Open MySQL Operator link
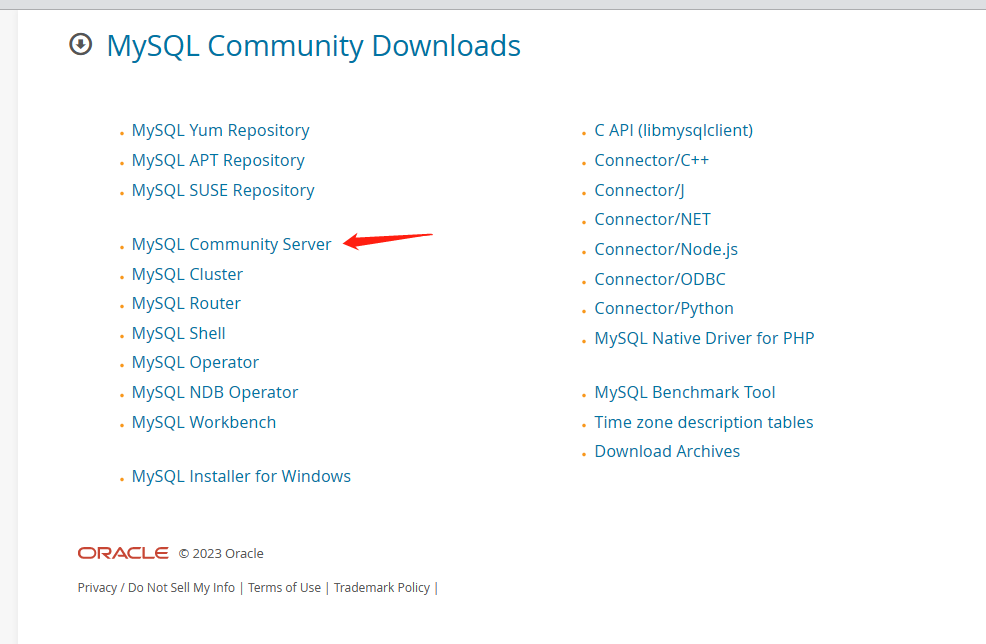 pyautogui.click(x=195, y=362)
